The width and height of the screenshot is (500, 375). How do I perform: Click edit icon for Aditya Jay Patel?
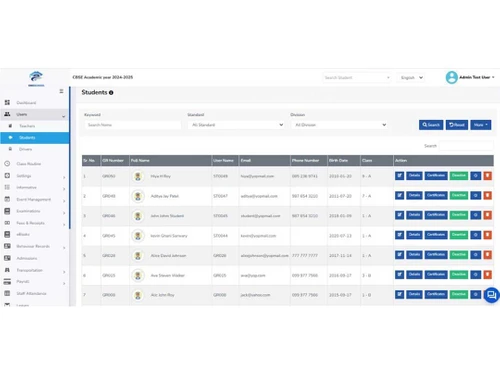click(x=399, y=195)
